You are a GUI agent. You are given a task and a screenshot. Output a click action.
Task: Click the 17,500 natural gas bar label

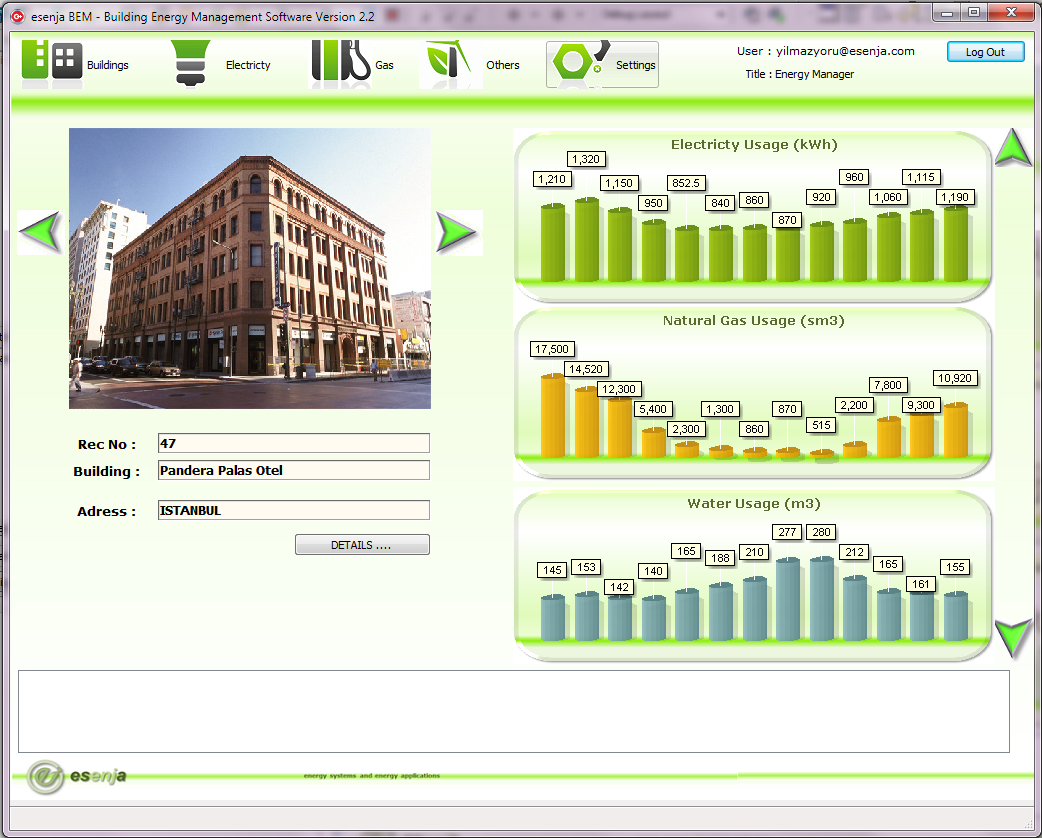(551, 349)
